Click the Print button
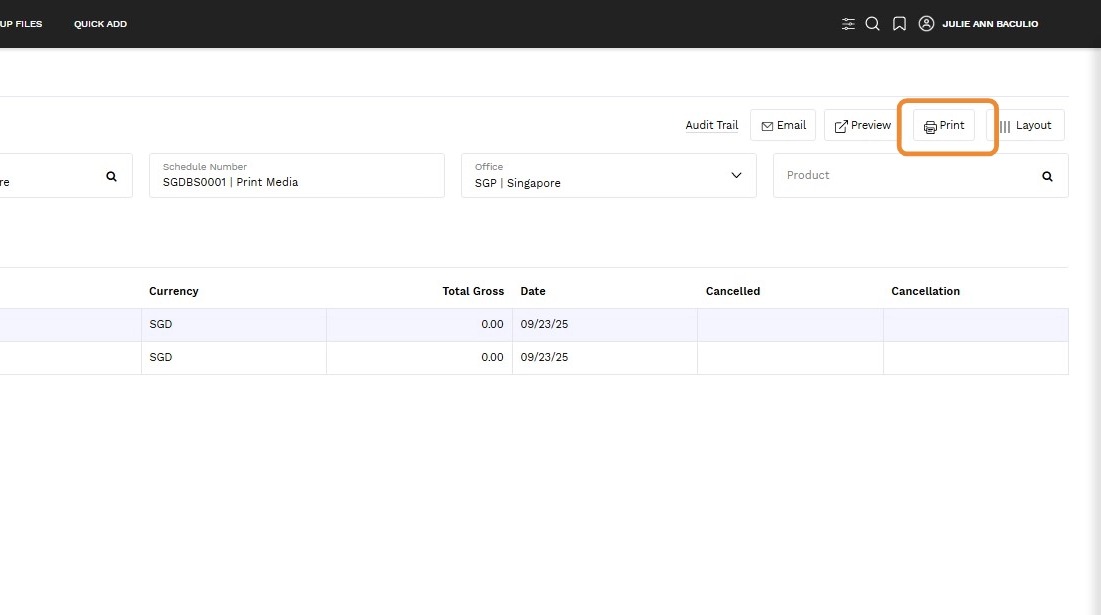 (x=944, y=126)
